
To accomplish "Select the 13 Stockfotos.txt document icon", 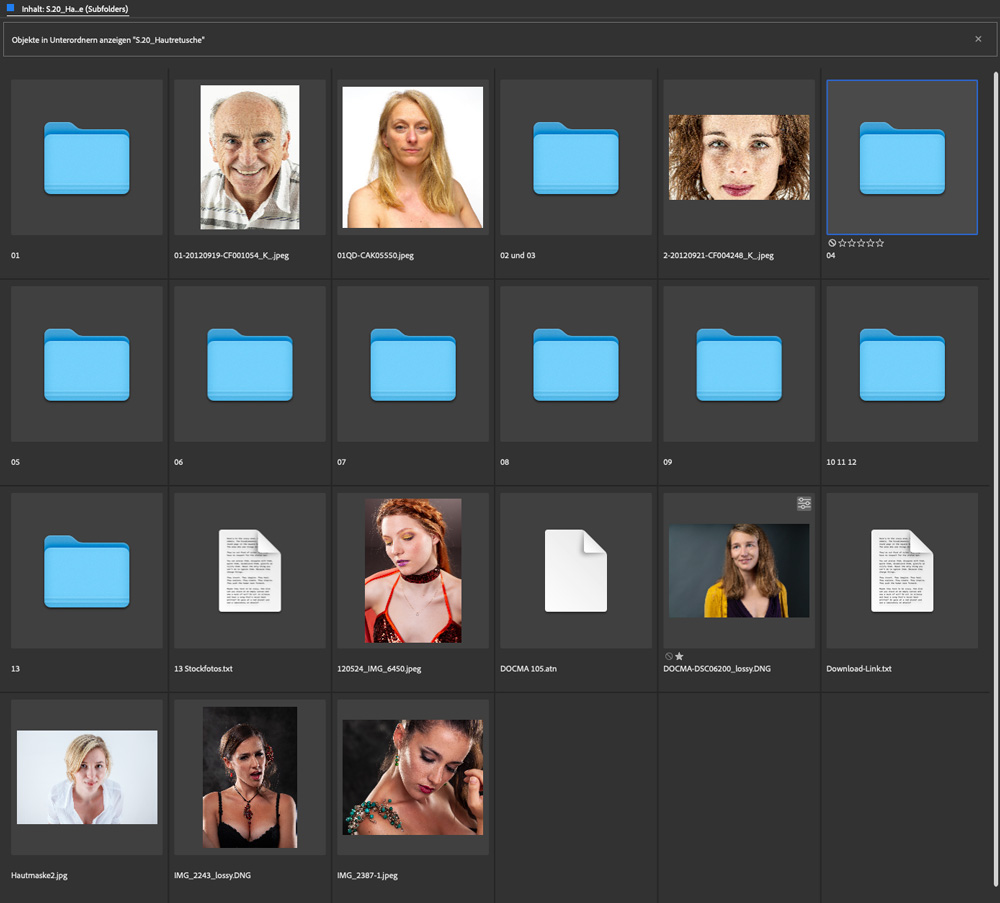I will pyautogui.click(x=249, y=570).
